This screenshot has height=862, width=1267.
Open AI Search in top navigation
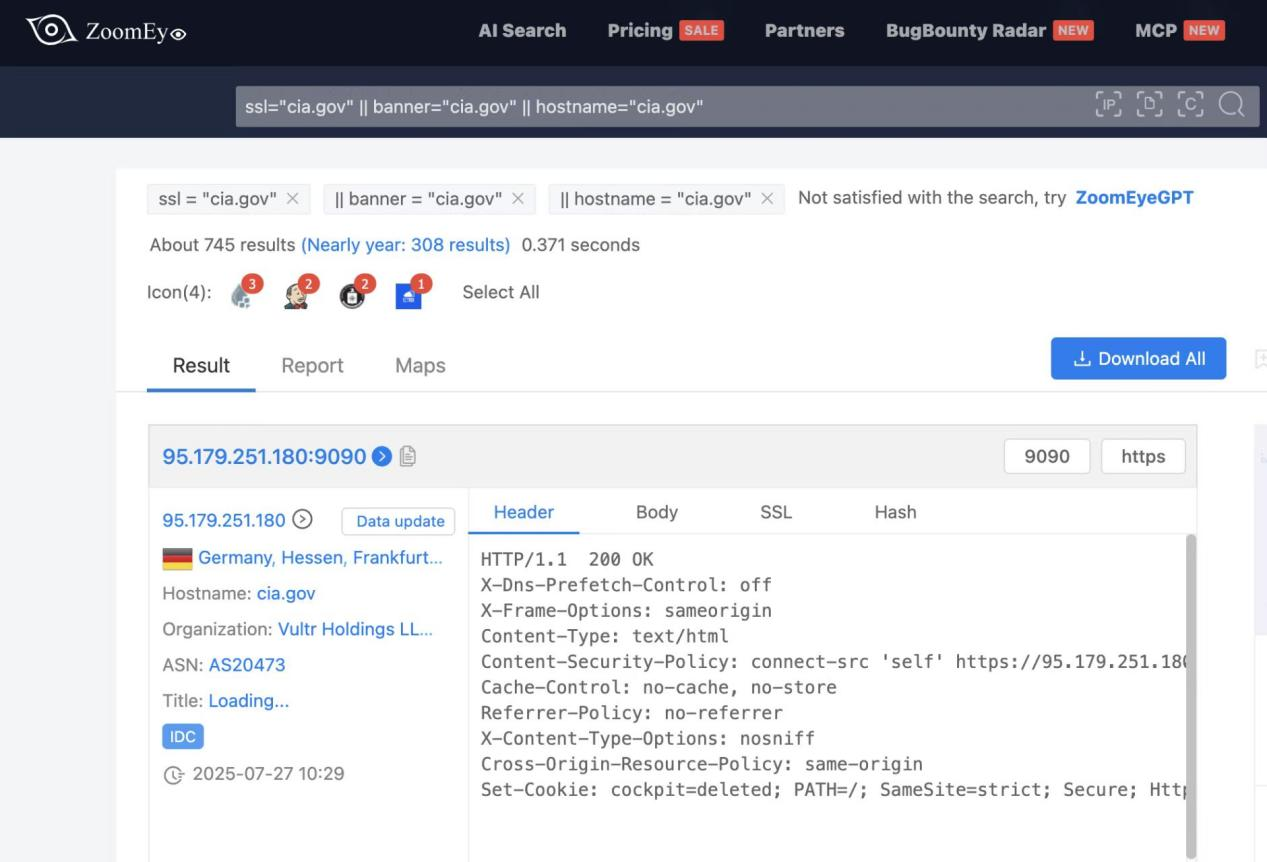[x=522, y=31]
